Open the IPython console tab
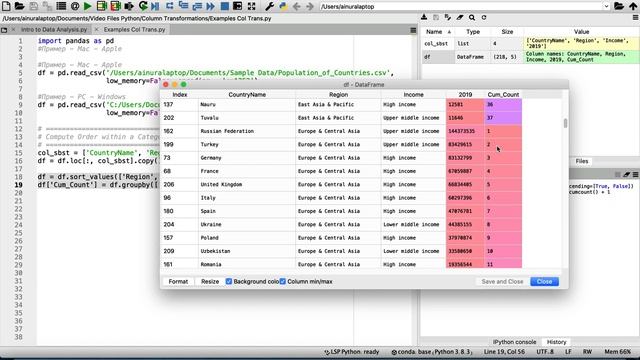Viewport: 640px width, 360px height. point(514,342)
